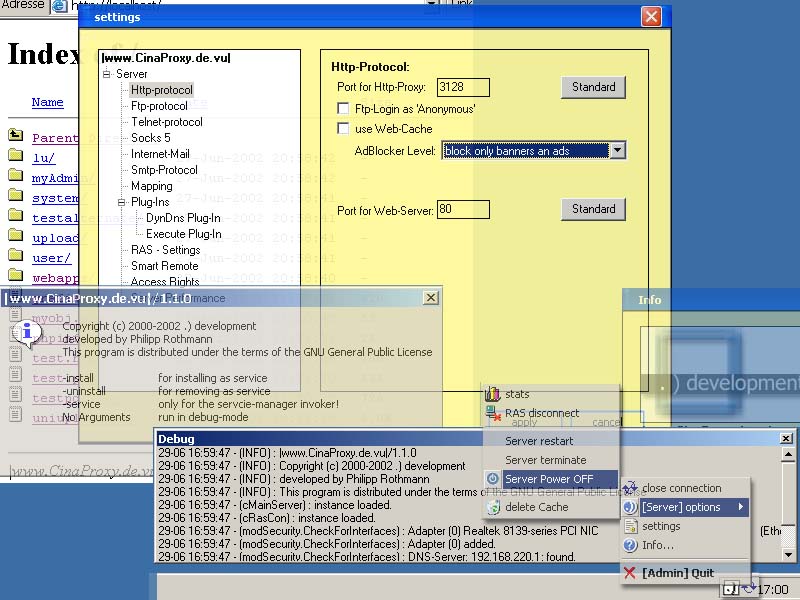Click the settings document icon in menu
This screenshot has width=800, height=600.
click(630, 526)
